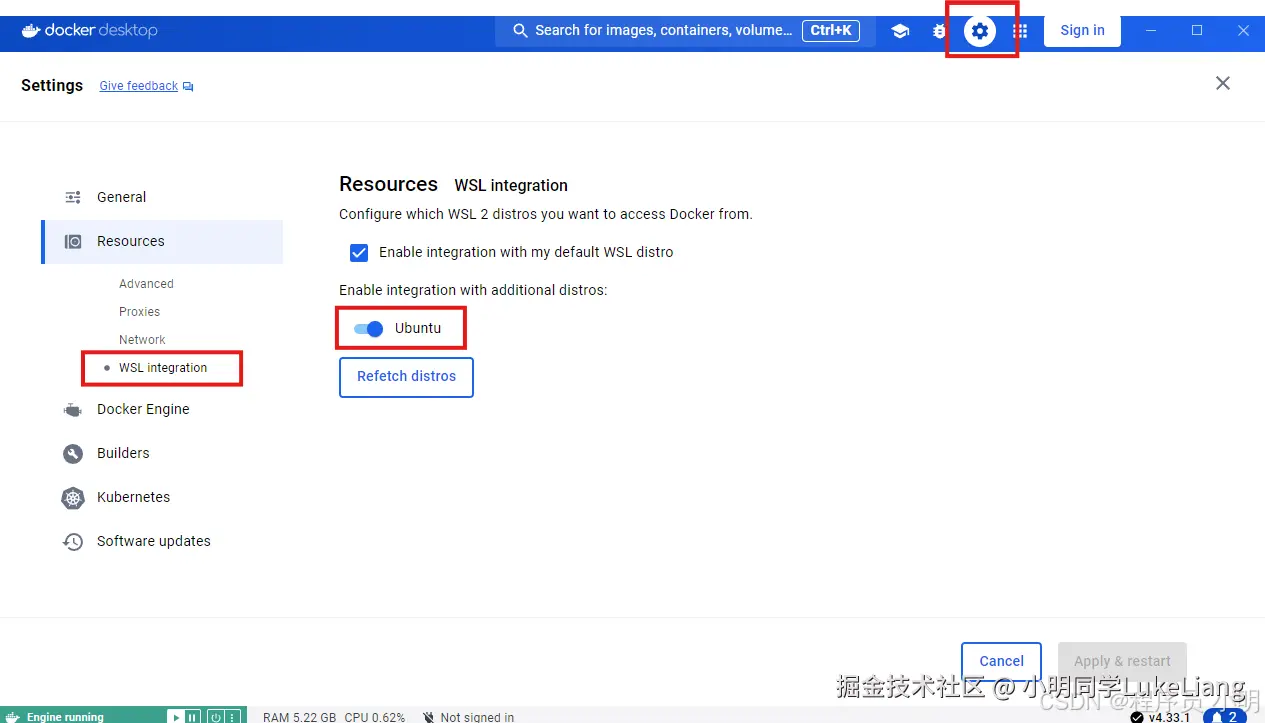Pause the Docker engine from the status bar
The width and height of the screenshot is (1265, 723).
pyautogui.click(x=192, y=717)
